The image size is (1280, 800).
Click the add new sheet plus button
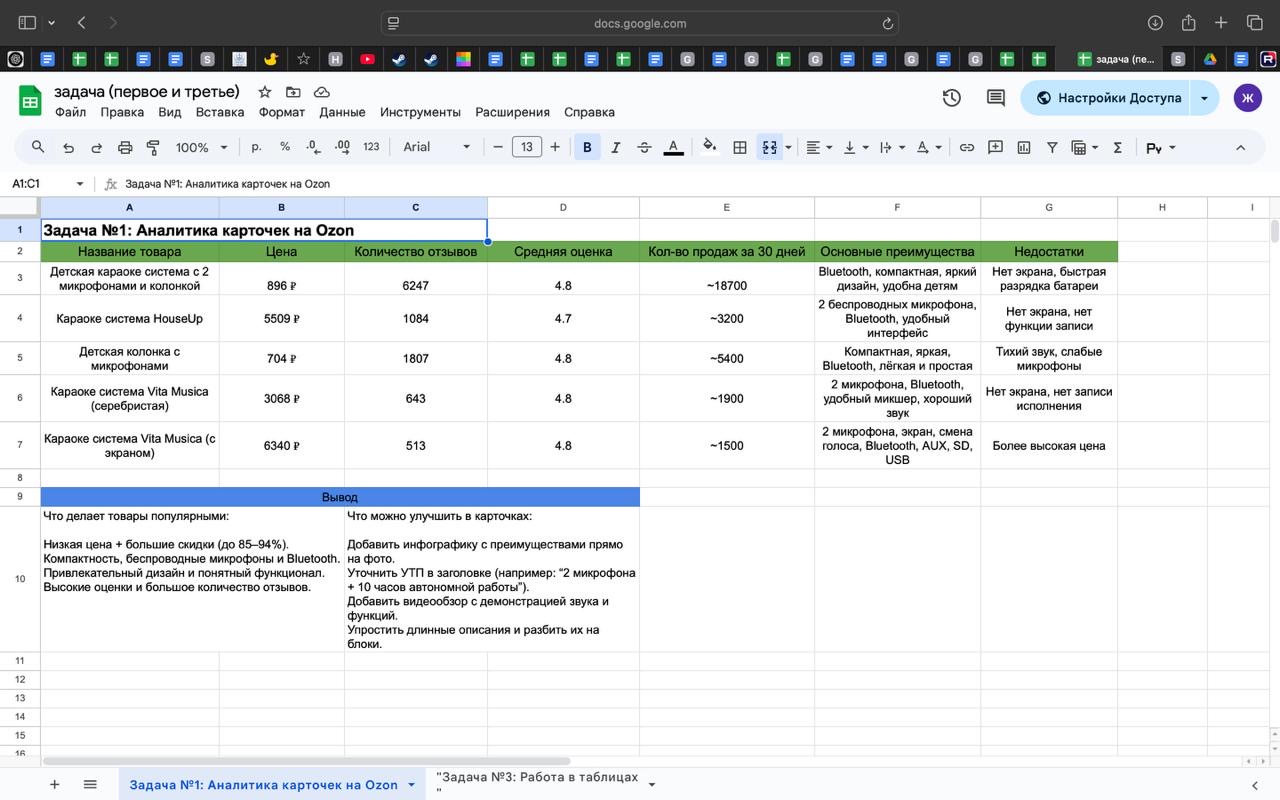pos(55,785)
